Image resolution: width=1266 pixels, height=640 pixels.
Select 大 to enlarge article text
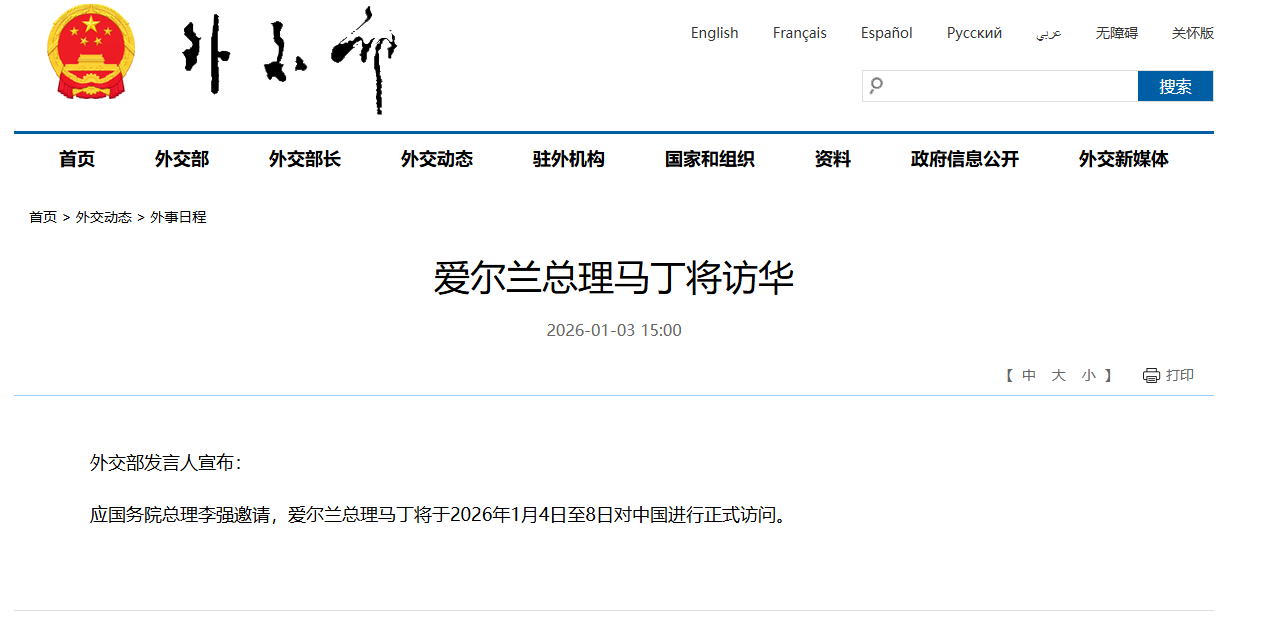(1058, 375)
